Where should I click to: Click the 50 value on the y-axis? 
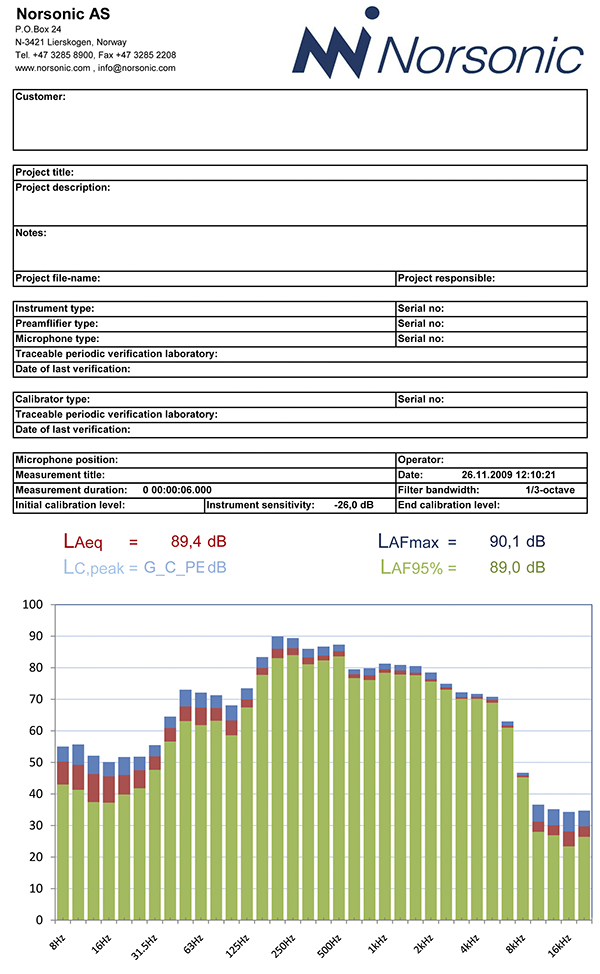coord(36,762)
